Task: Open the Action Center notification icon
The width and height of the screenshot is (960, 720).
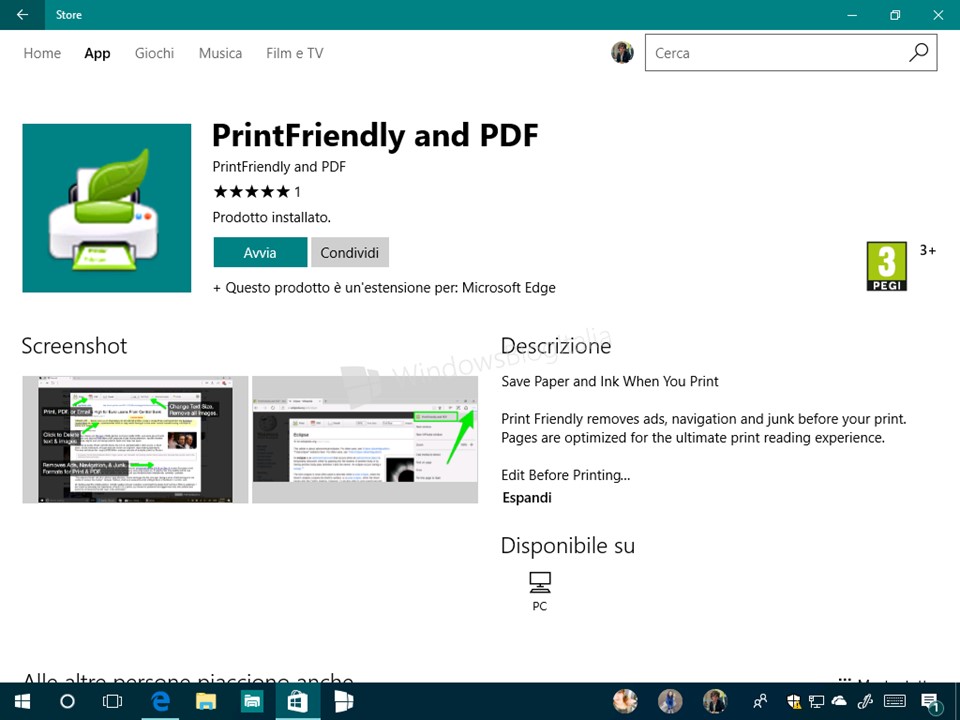Action: coord(931,703)
